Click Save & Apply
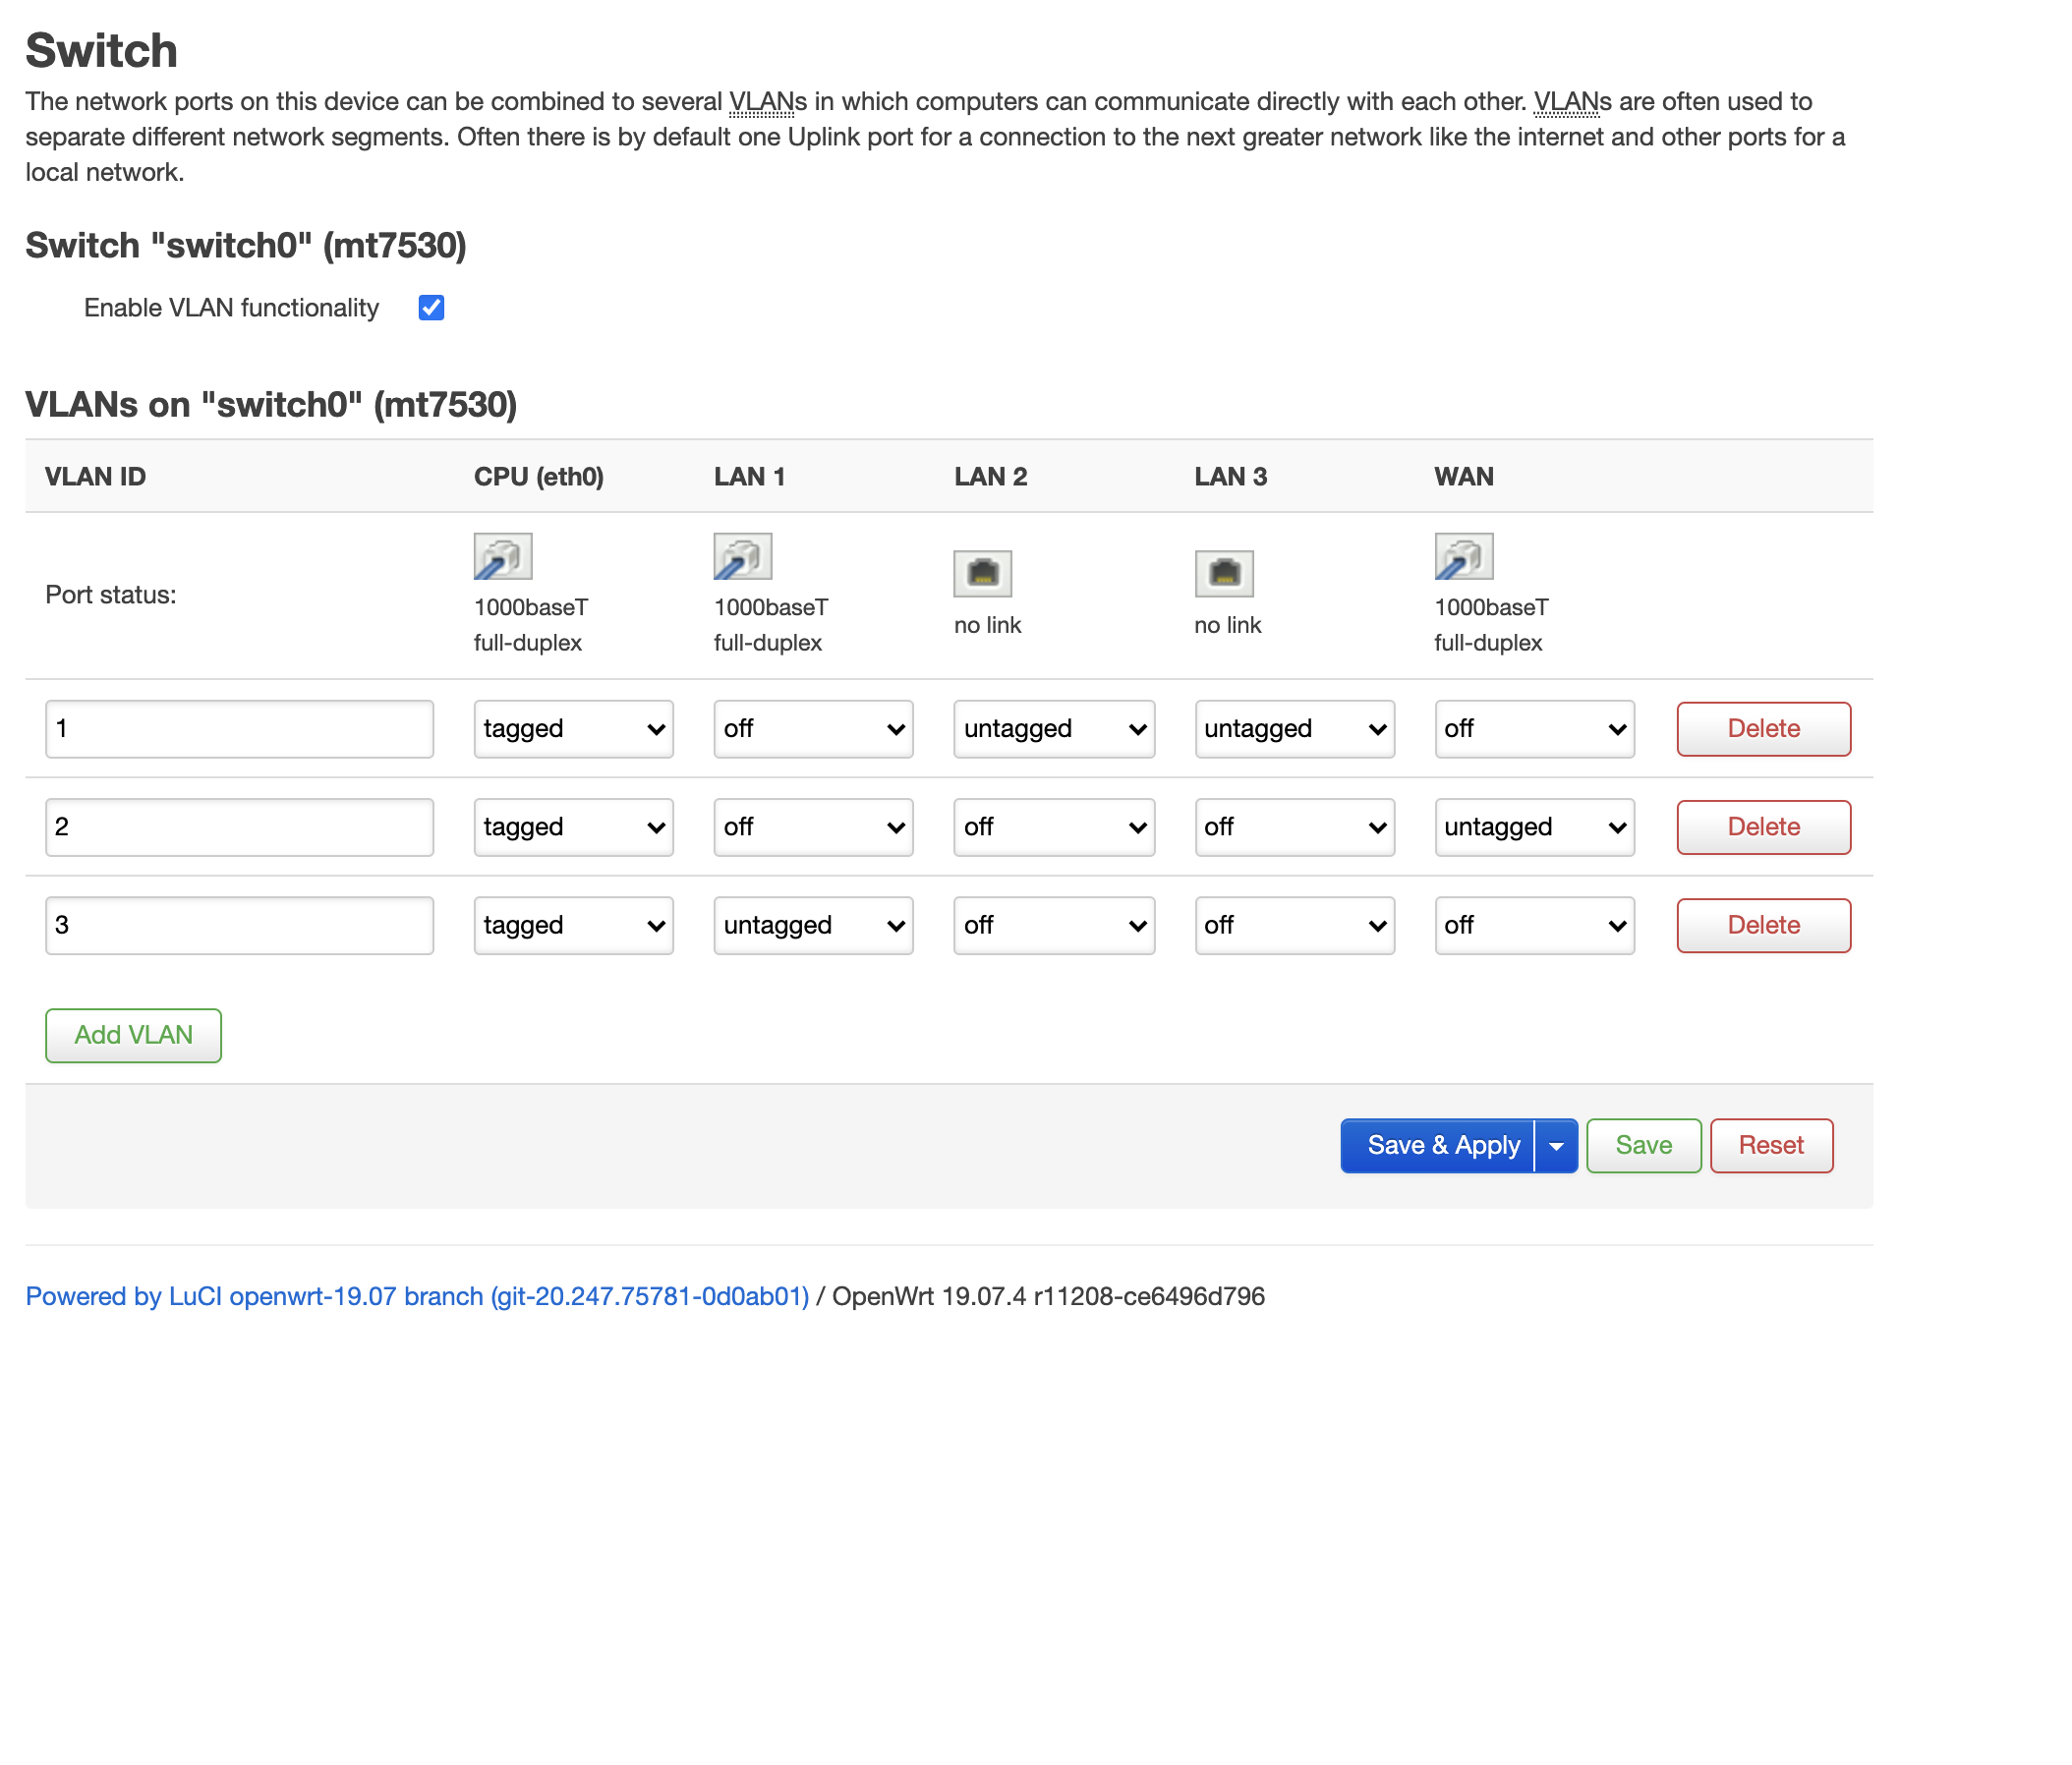Screen dimensions: 2072x1765 [1443, 1145]
